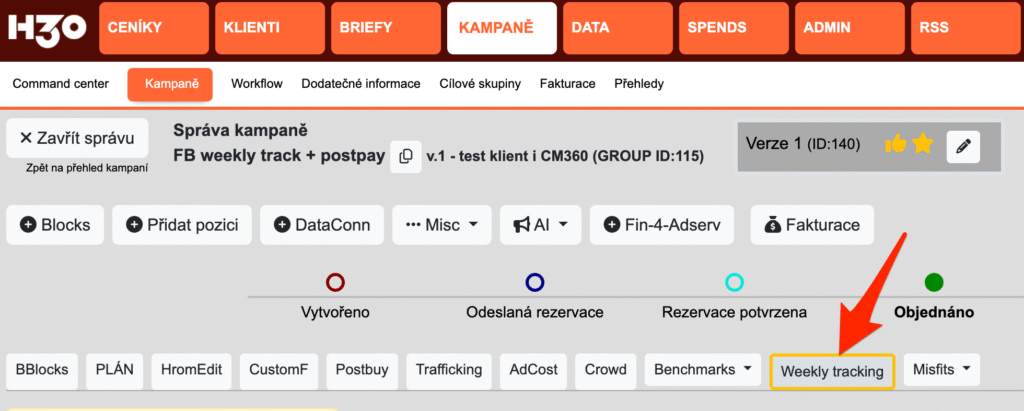This screenshot has height=411, width=1024.
Task: Click the green Objednáno status dot
Action: tap(934, 282)
